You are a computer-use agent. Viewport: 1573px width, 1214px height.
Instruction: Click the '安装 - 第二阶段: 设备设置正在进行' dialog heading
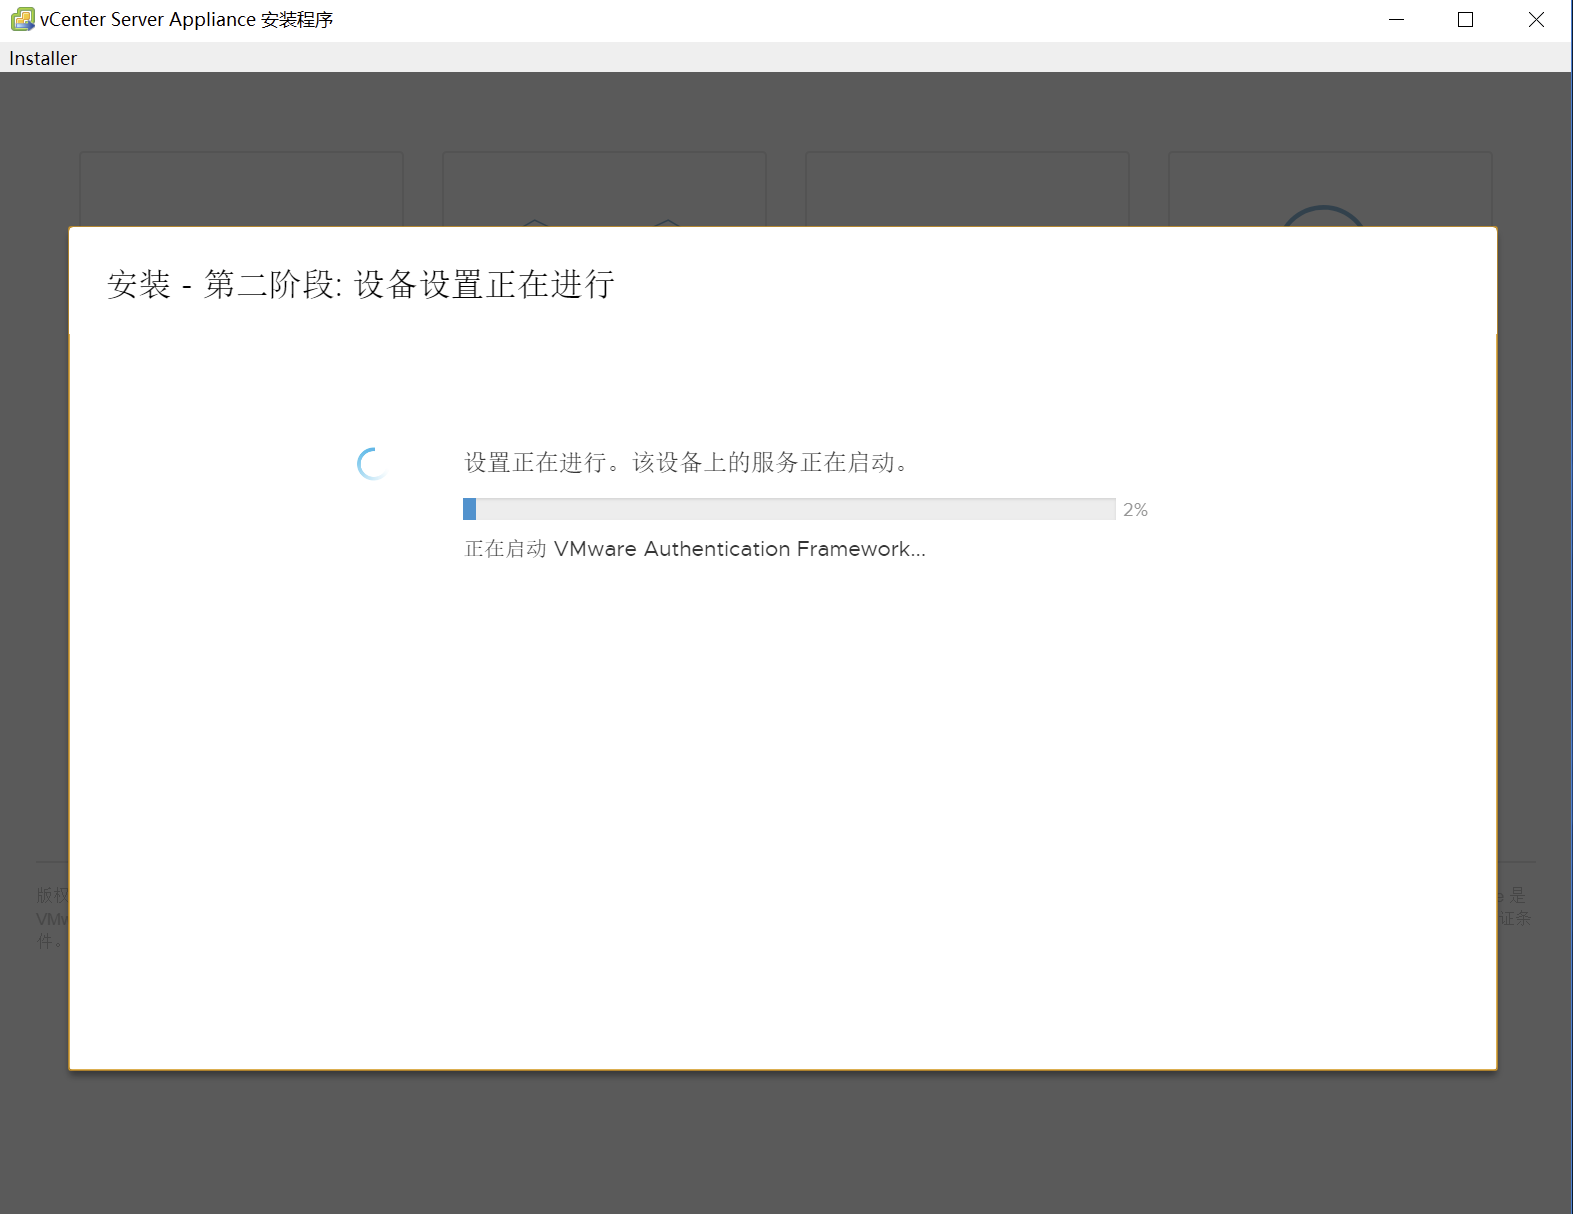[x=361, y=285]
